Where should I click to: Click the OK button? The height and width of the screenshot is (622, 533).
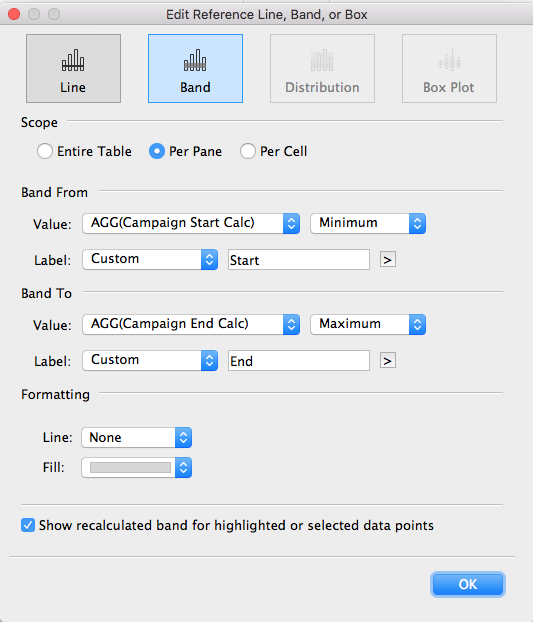[468, 584]
